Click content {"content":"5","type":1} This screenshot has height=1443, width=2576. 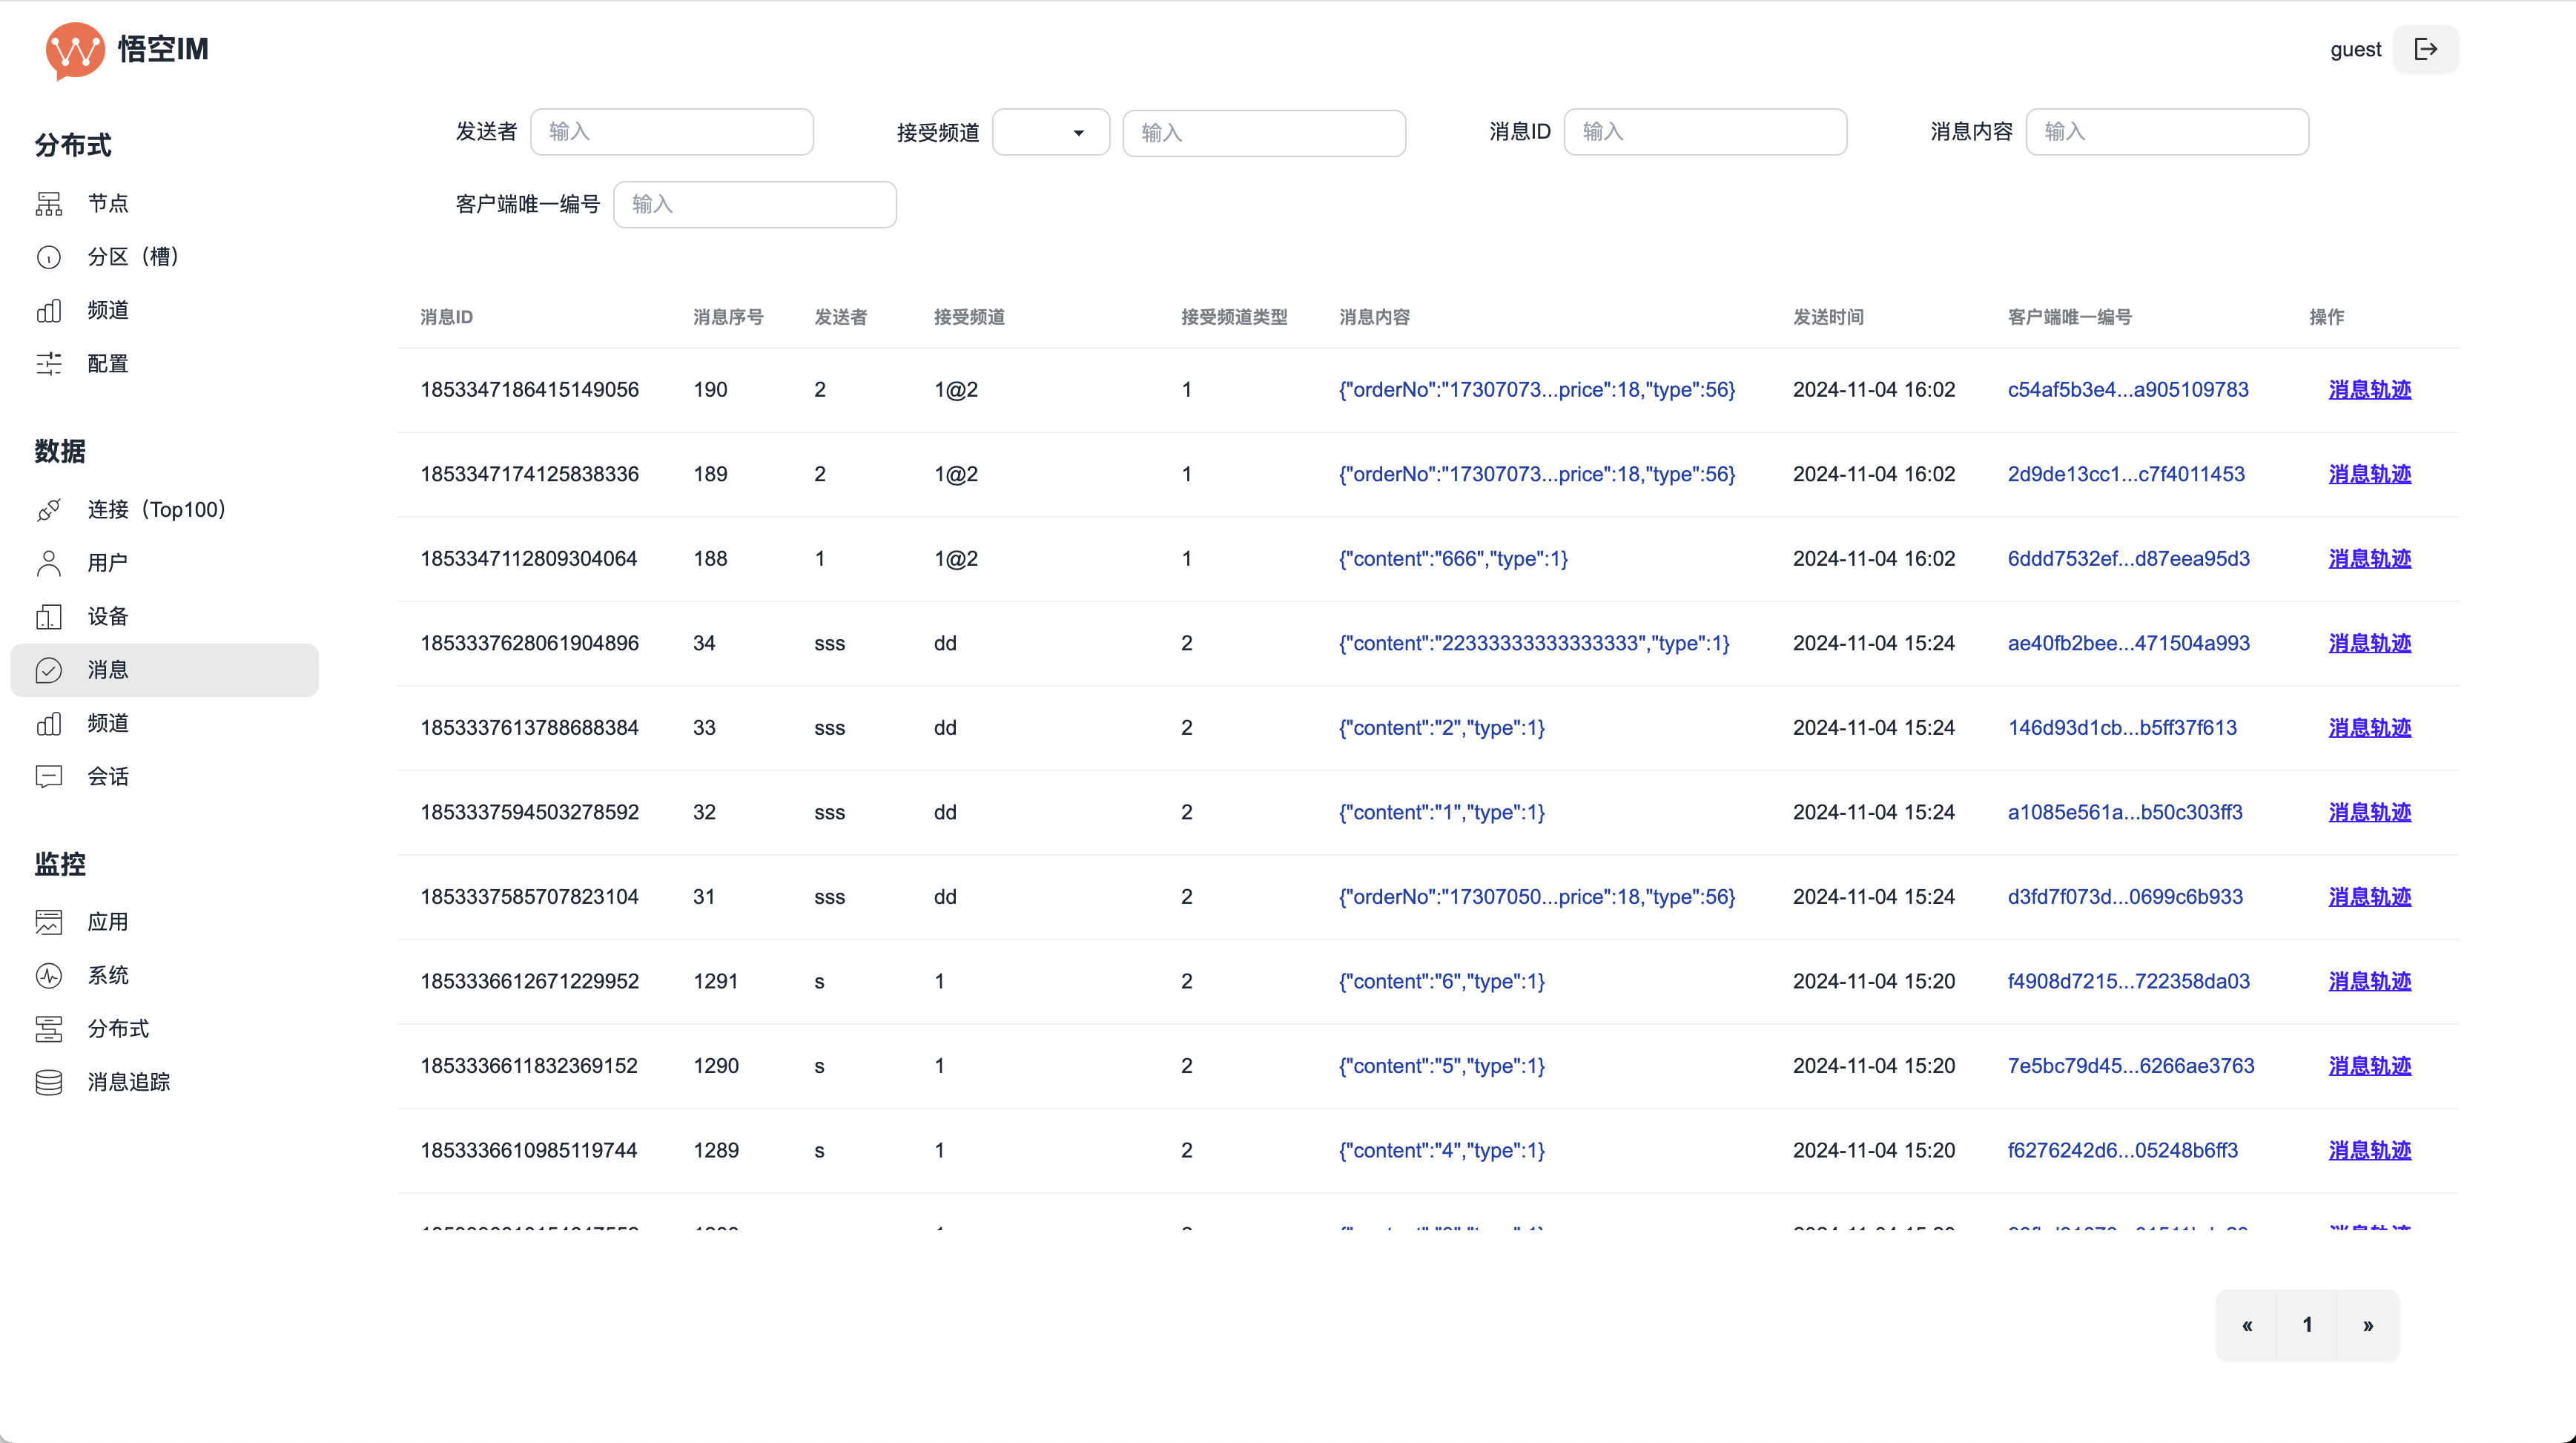click(x=1441, y=1066)
